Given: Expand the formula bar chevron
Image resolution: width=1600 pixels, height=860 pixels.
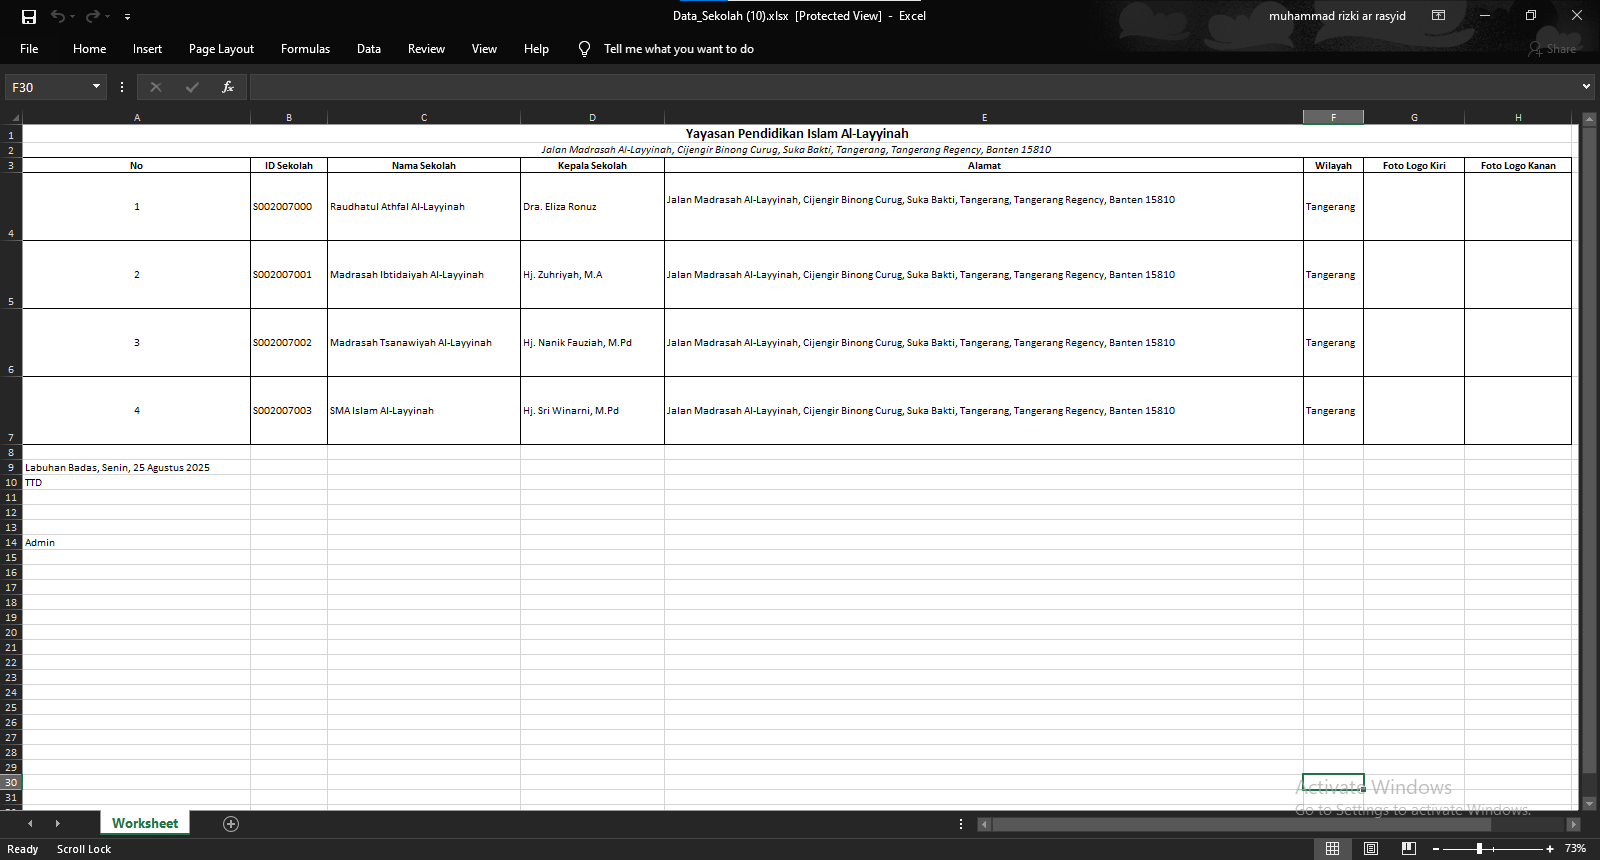Looking at the screenshot, I should tap(1586, 87).
